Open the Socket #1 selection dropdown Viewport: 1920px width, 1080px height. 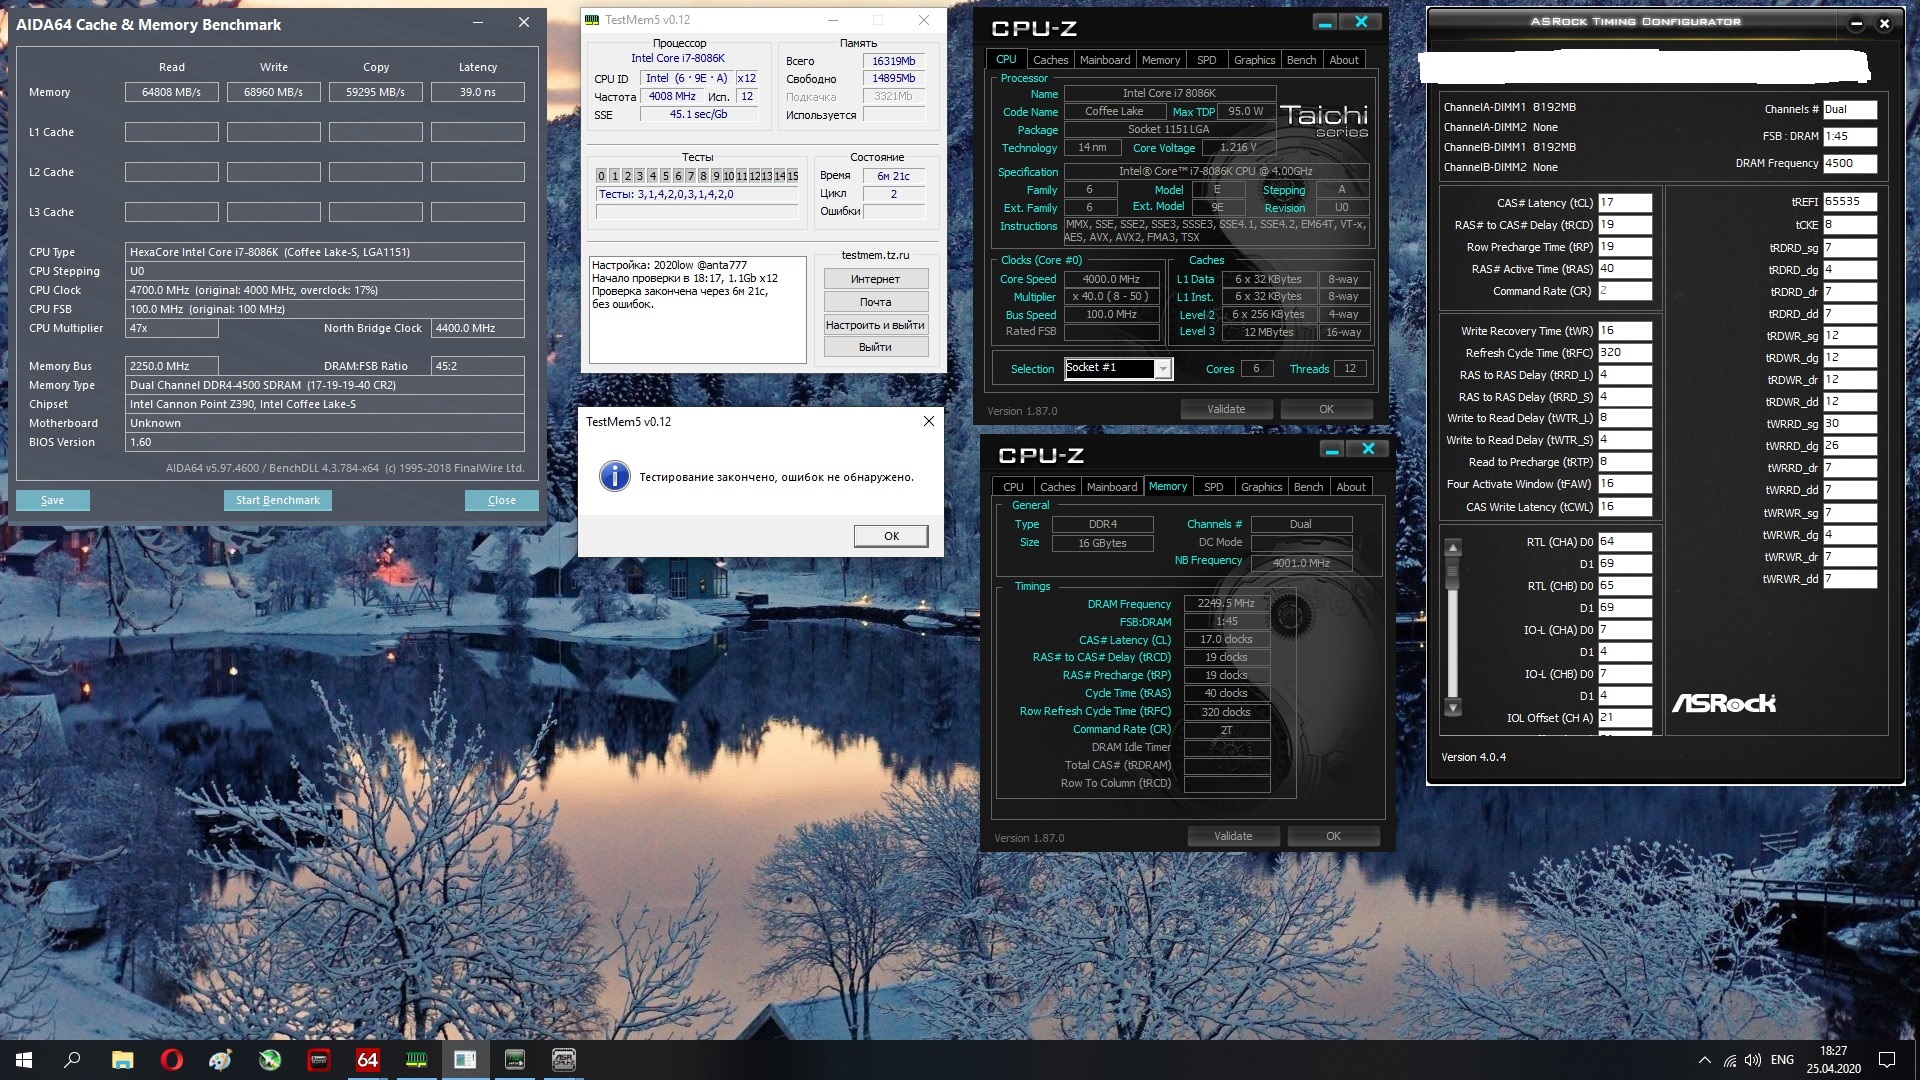[1162, 369]
